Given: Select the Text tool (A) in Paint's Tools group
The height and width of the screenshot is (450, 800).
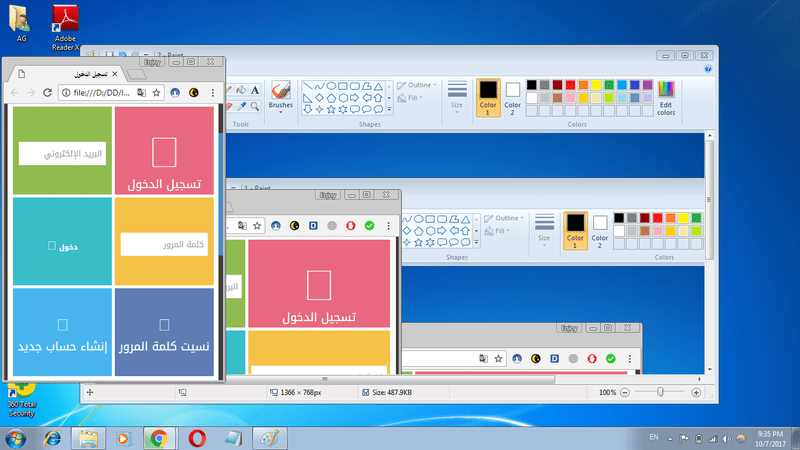Looking at the screenshot, I should (x=256, y=89).
